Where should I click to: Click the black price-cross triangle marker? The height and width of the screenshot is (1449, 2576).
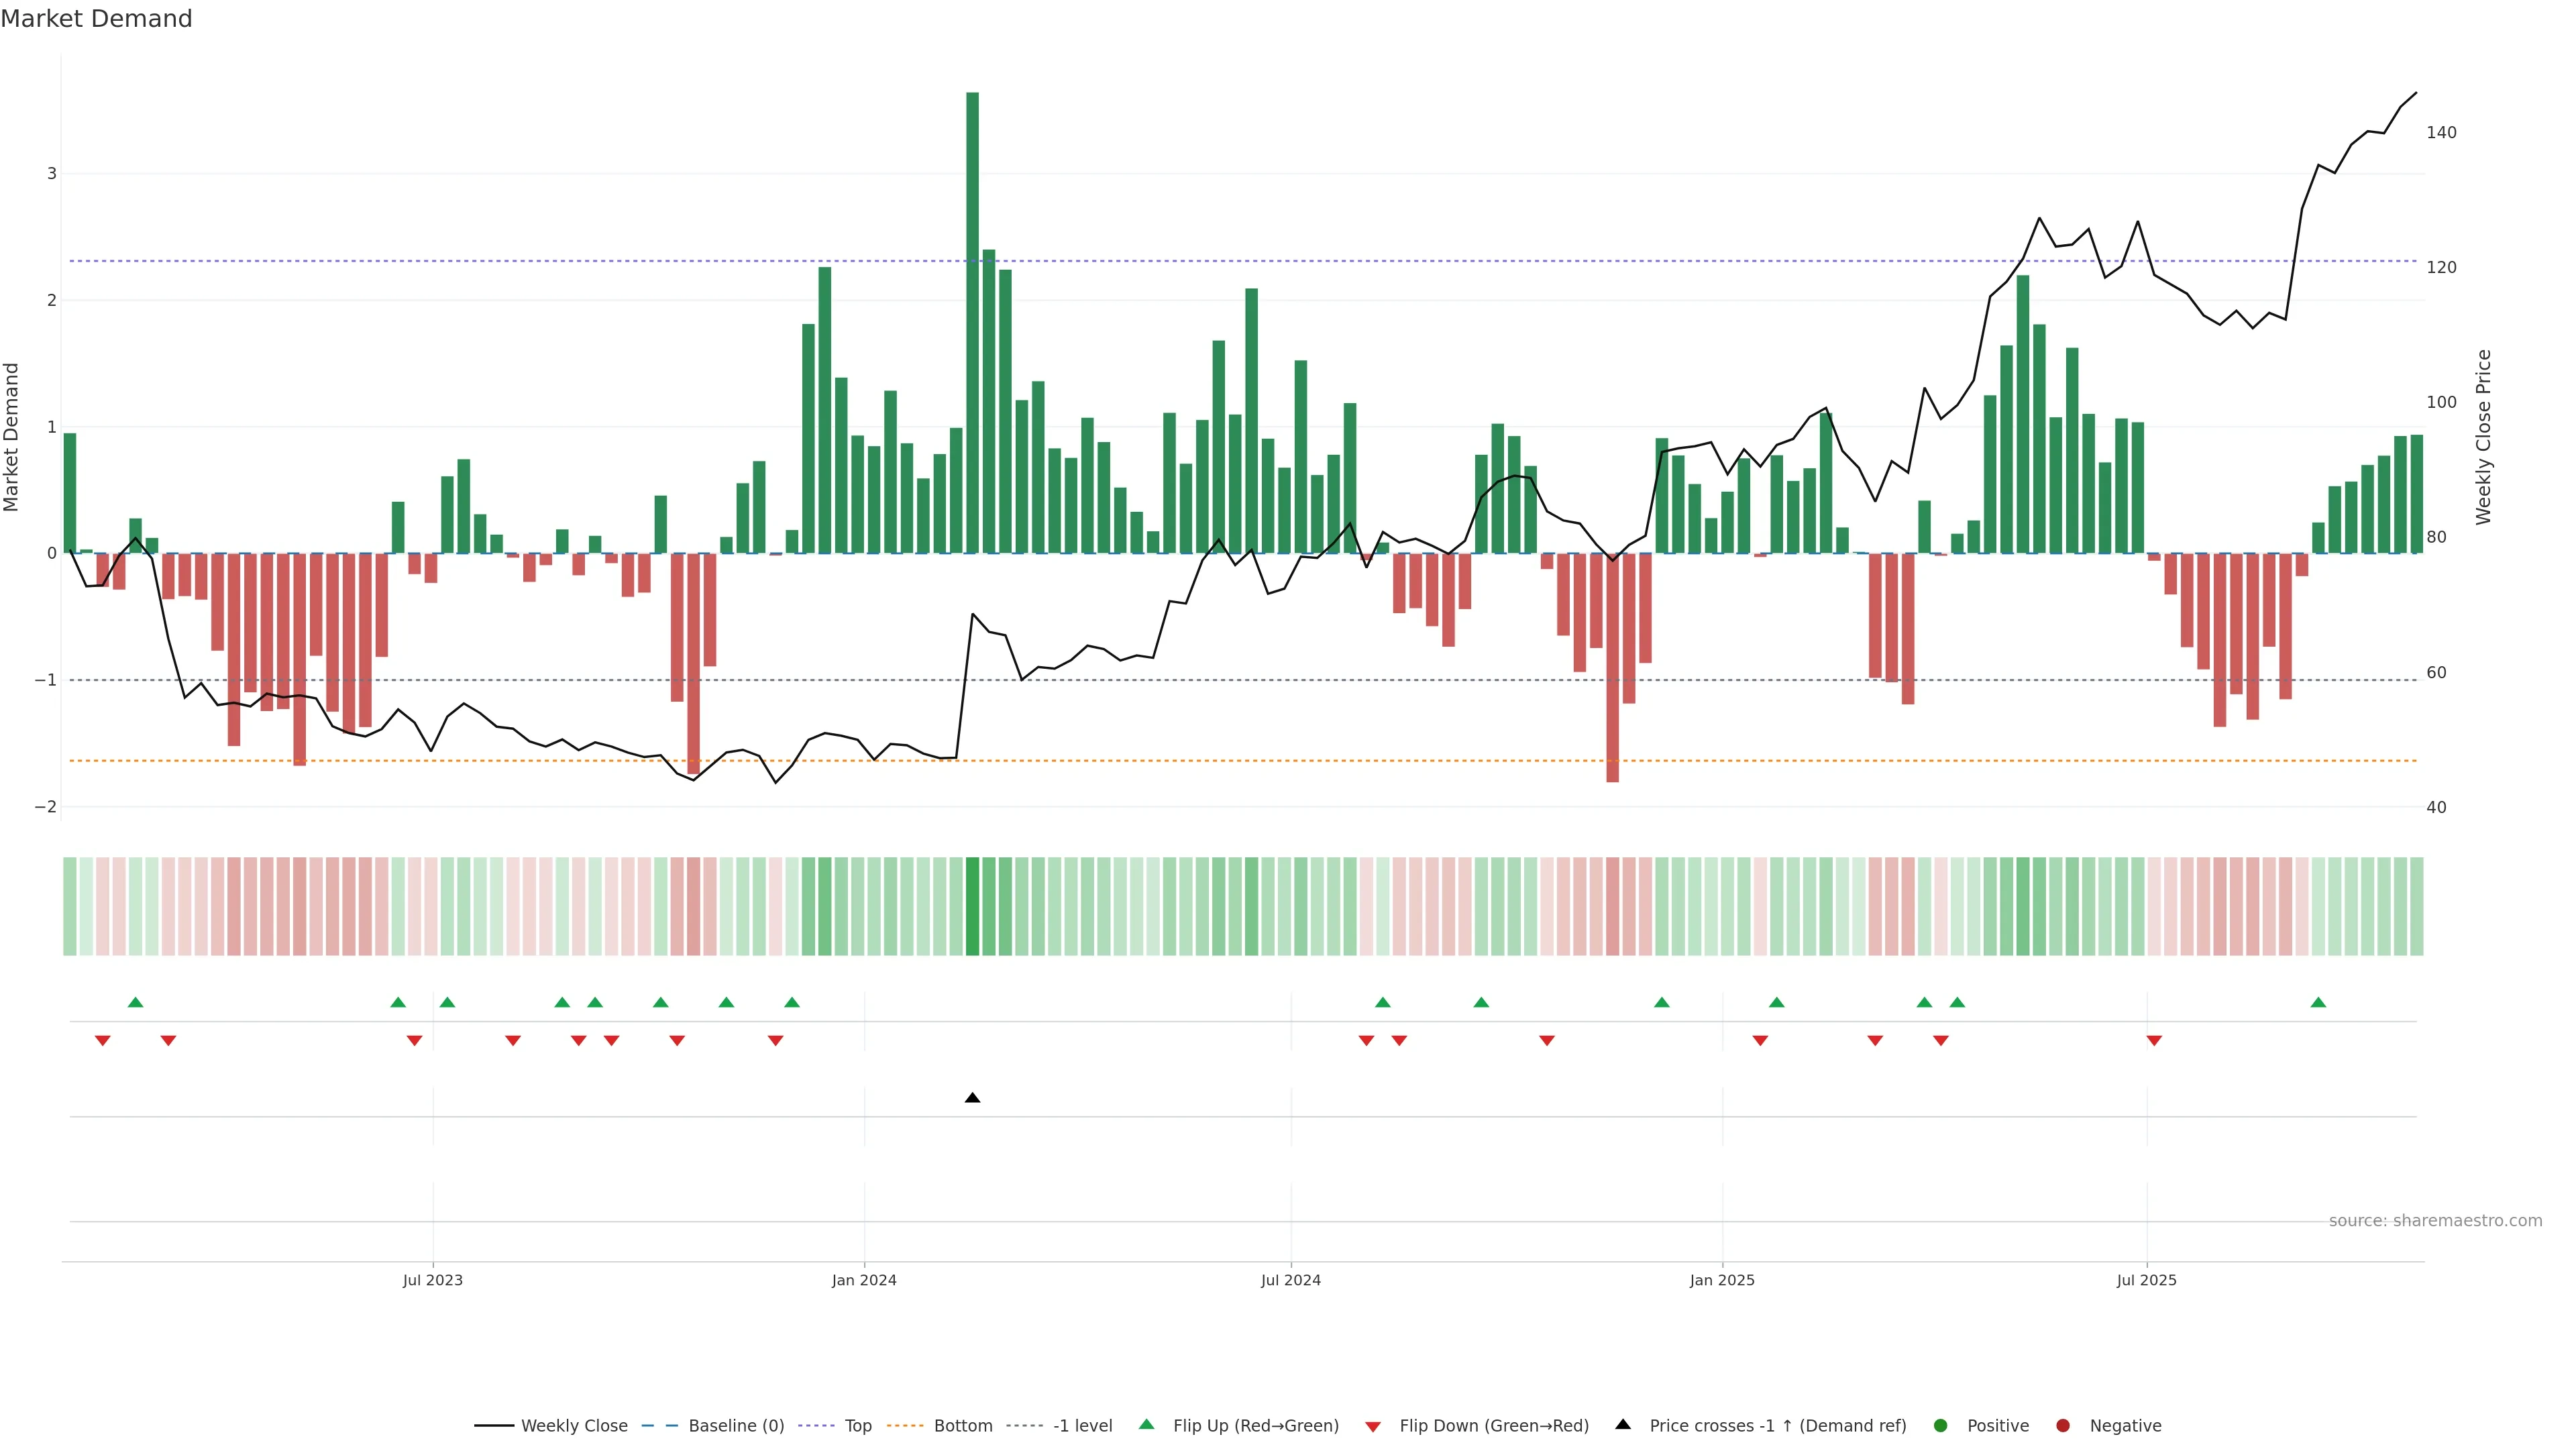972,1098
